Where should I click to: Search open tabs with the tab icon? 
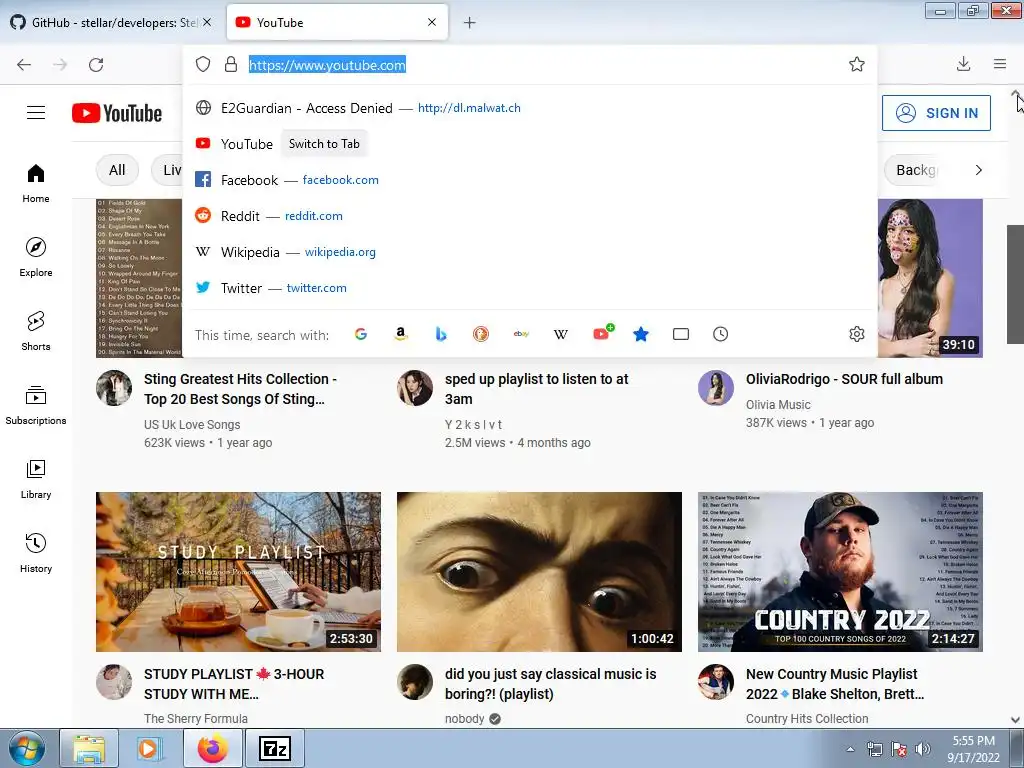tap(681, 334)
